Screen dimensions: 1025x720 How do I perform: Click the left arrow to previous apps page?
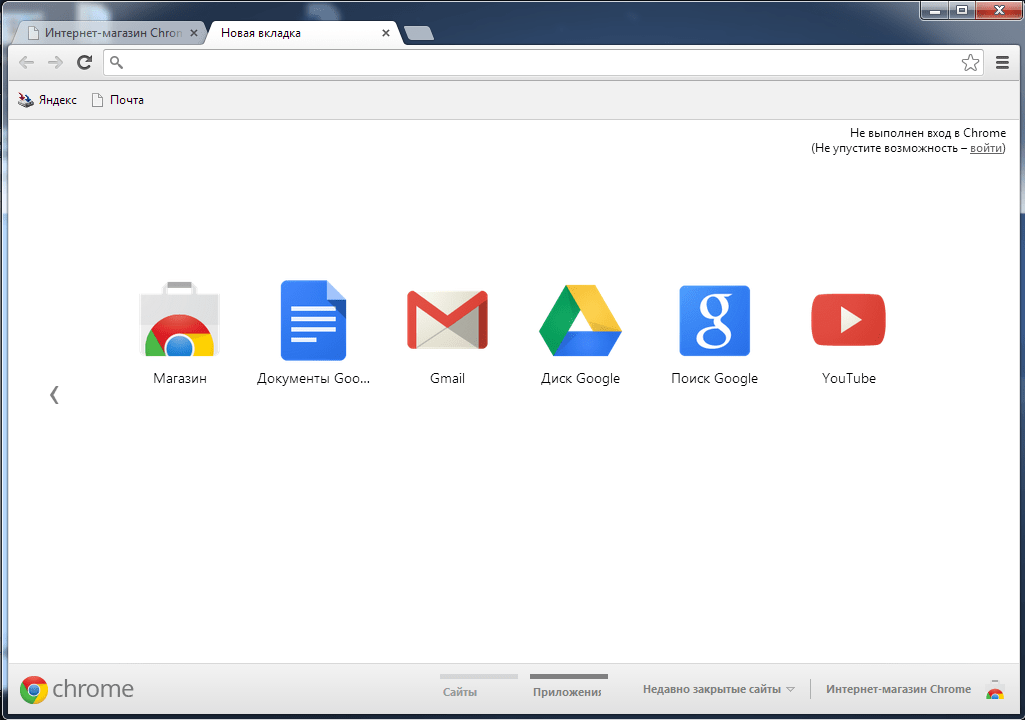click(53, 394)
